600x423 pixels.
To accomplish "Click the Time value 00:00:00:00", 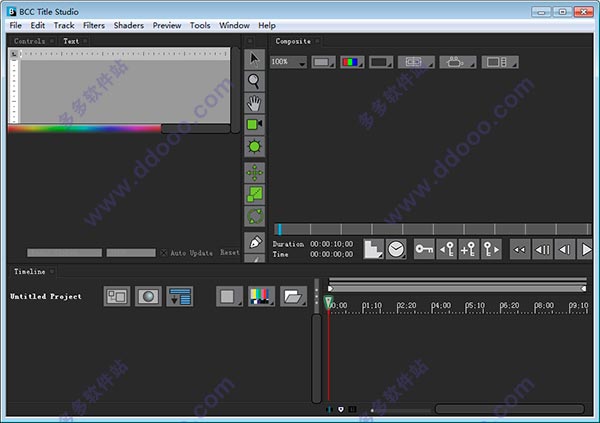I will (331, 254).
